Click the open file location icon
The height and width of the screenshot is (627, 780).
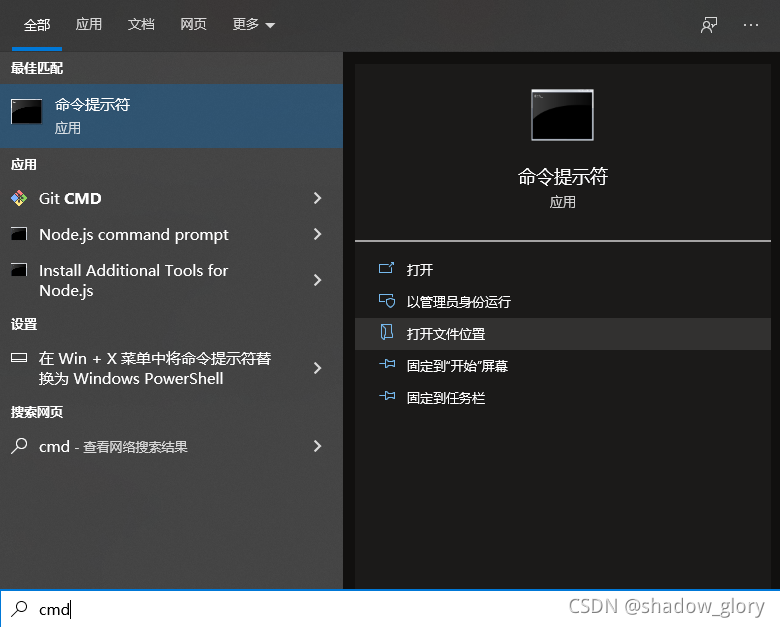pyautogui.click(x=387, y=332)
